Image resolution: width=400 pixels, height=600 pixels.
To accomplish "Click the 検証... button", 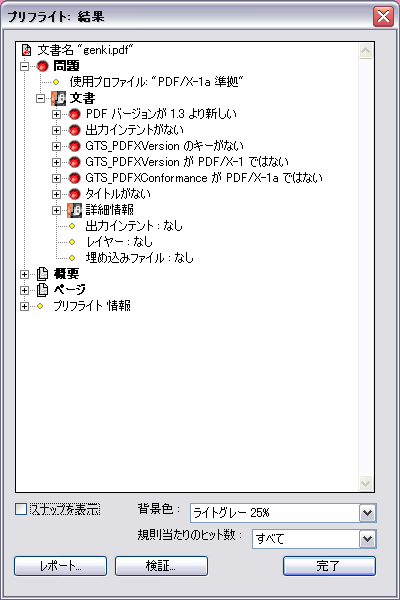I will [161, 566].
